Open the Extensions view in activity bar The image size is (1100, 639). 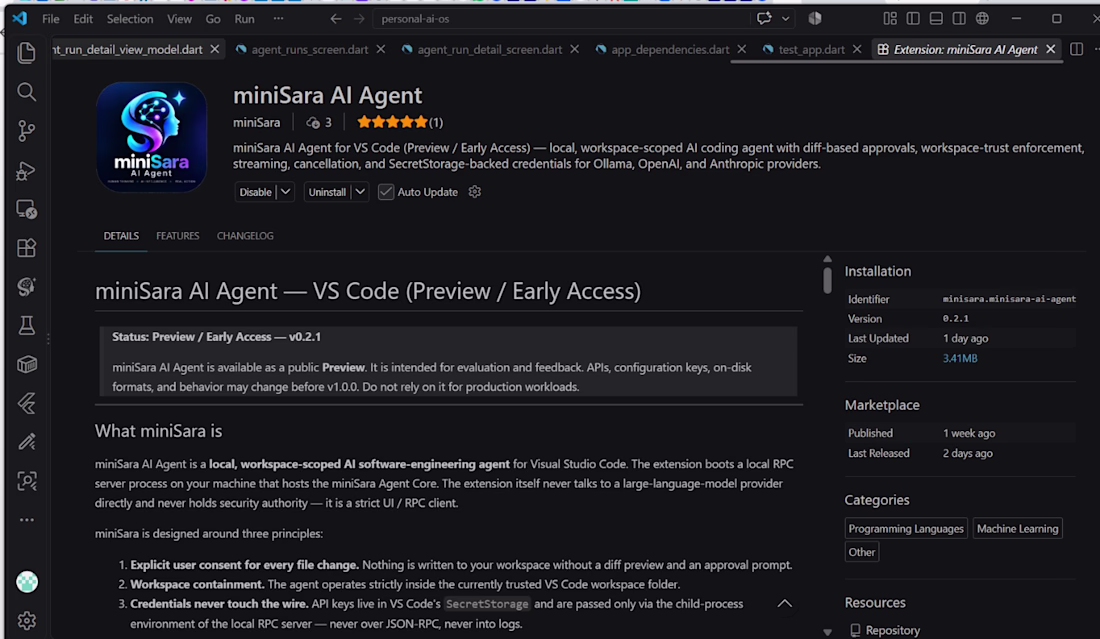click(27, 248)
